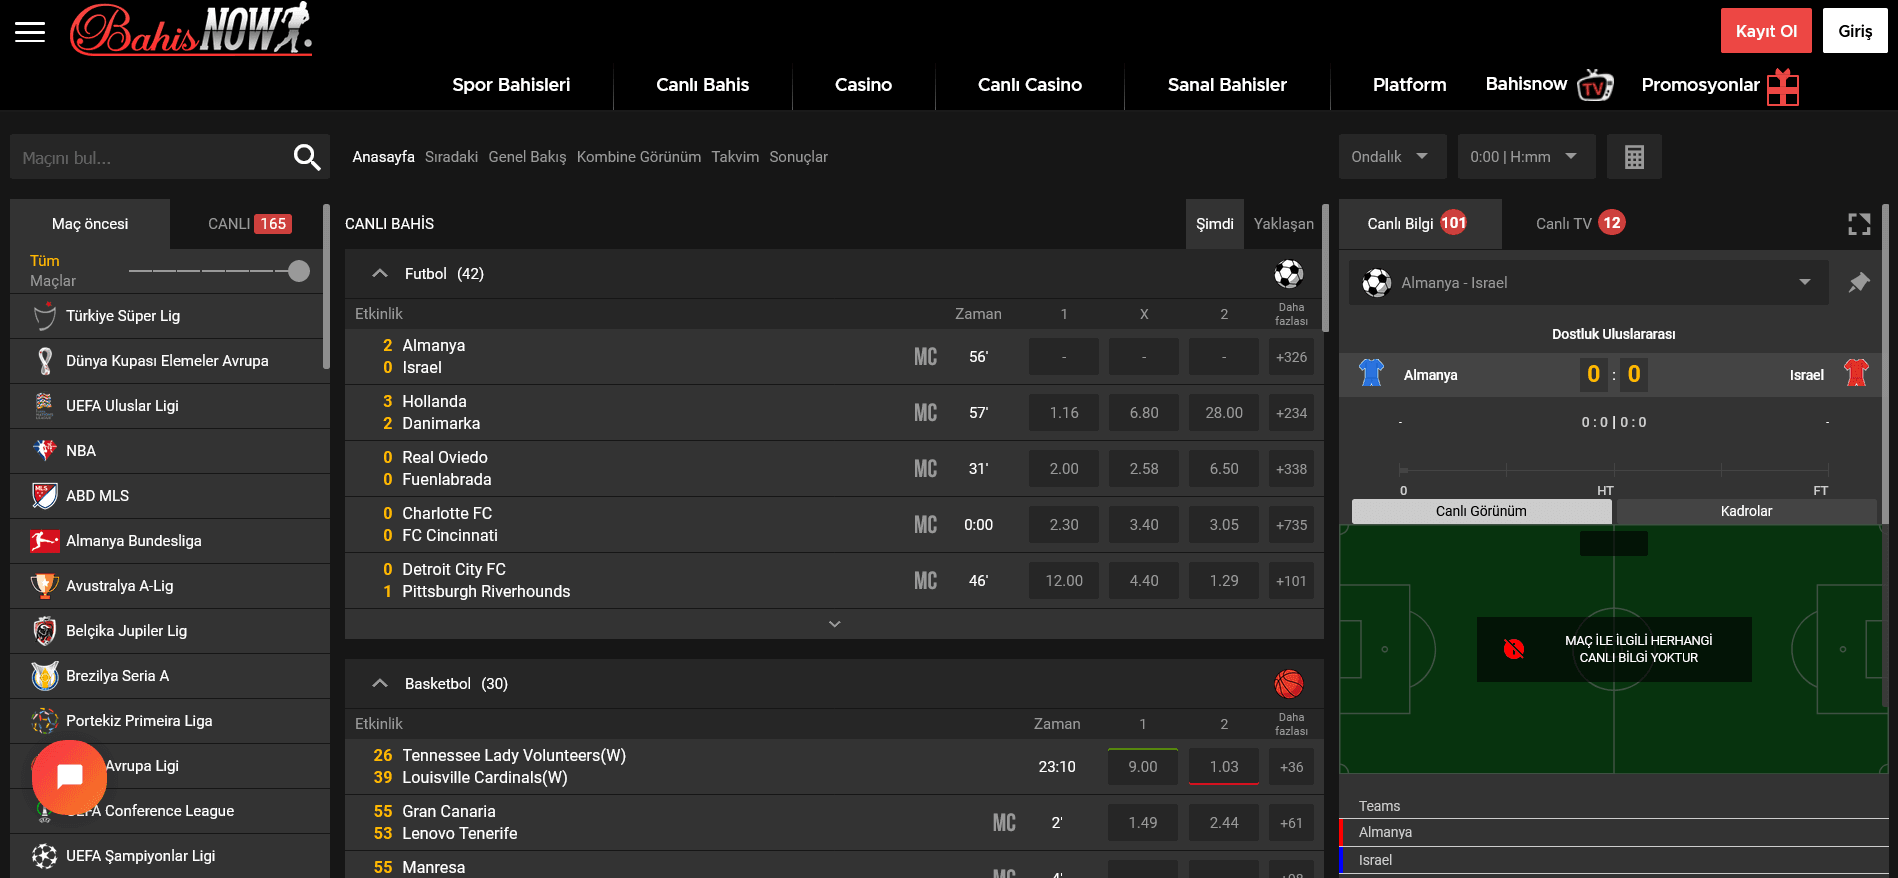
Task: Click the Kayıt Ol button
Action: [1767, 31]
